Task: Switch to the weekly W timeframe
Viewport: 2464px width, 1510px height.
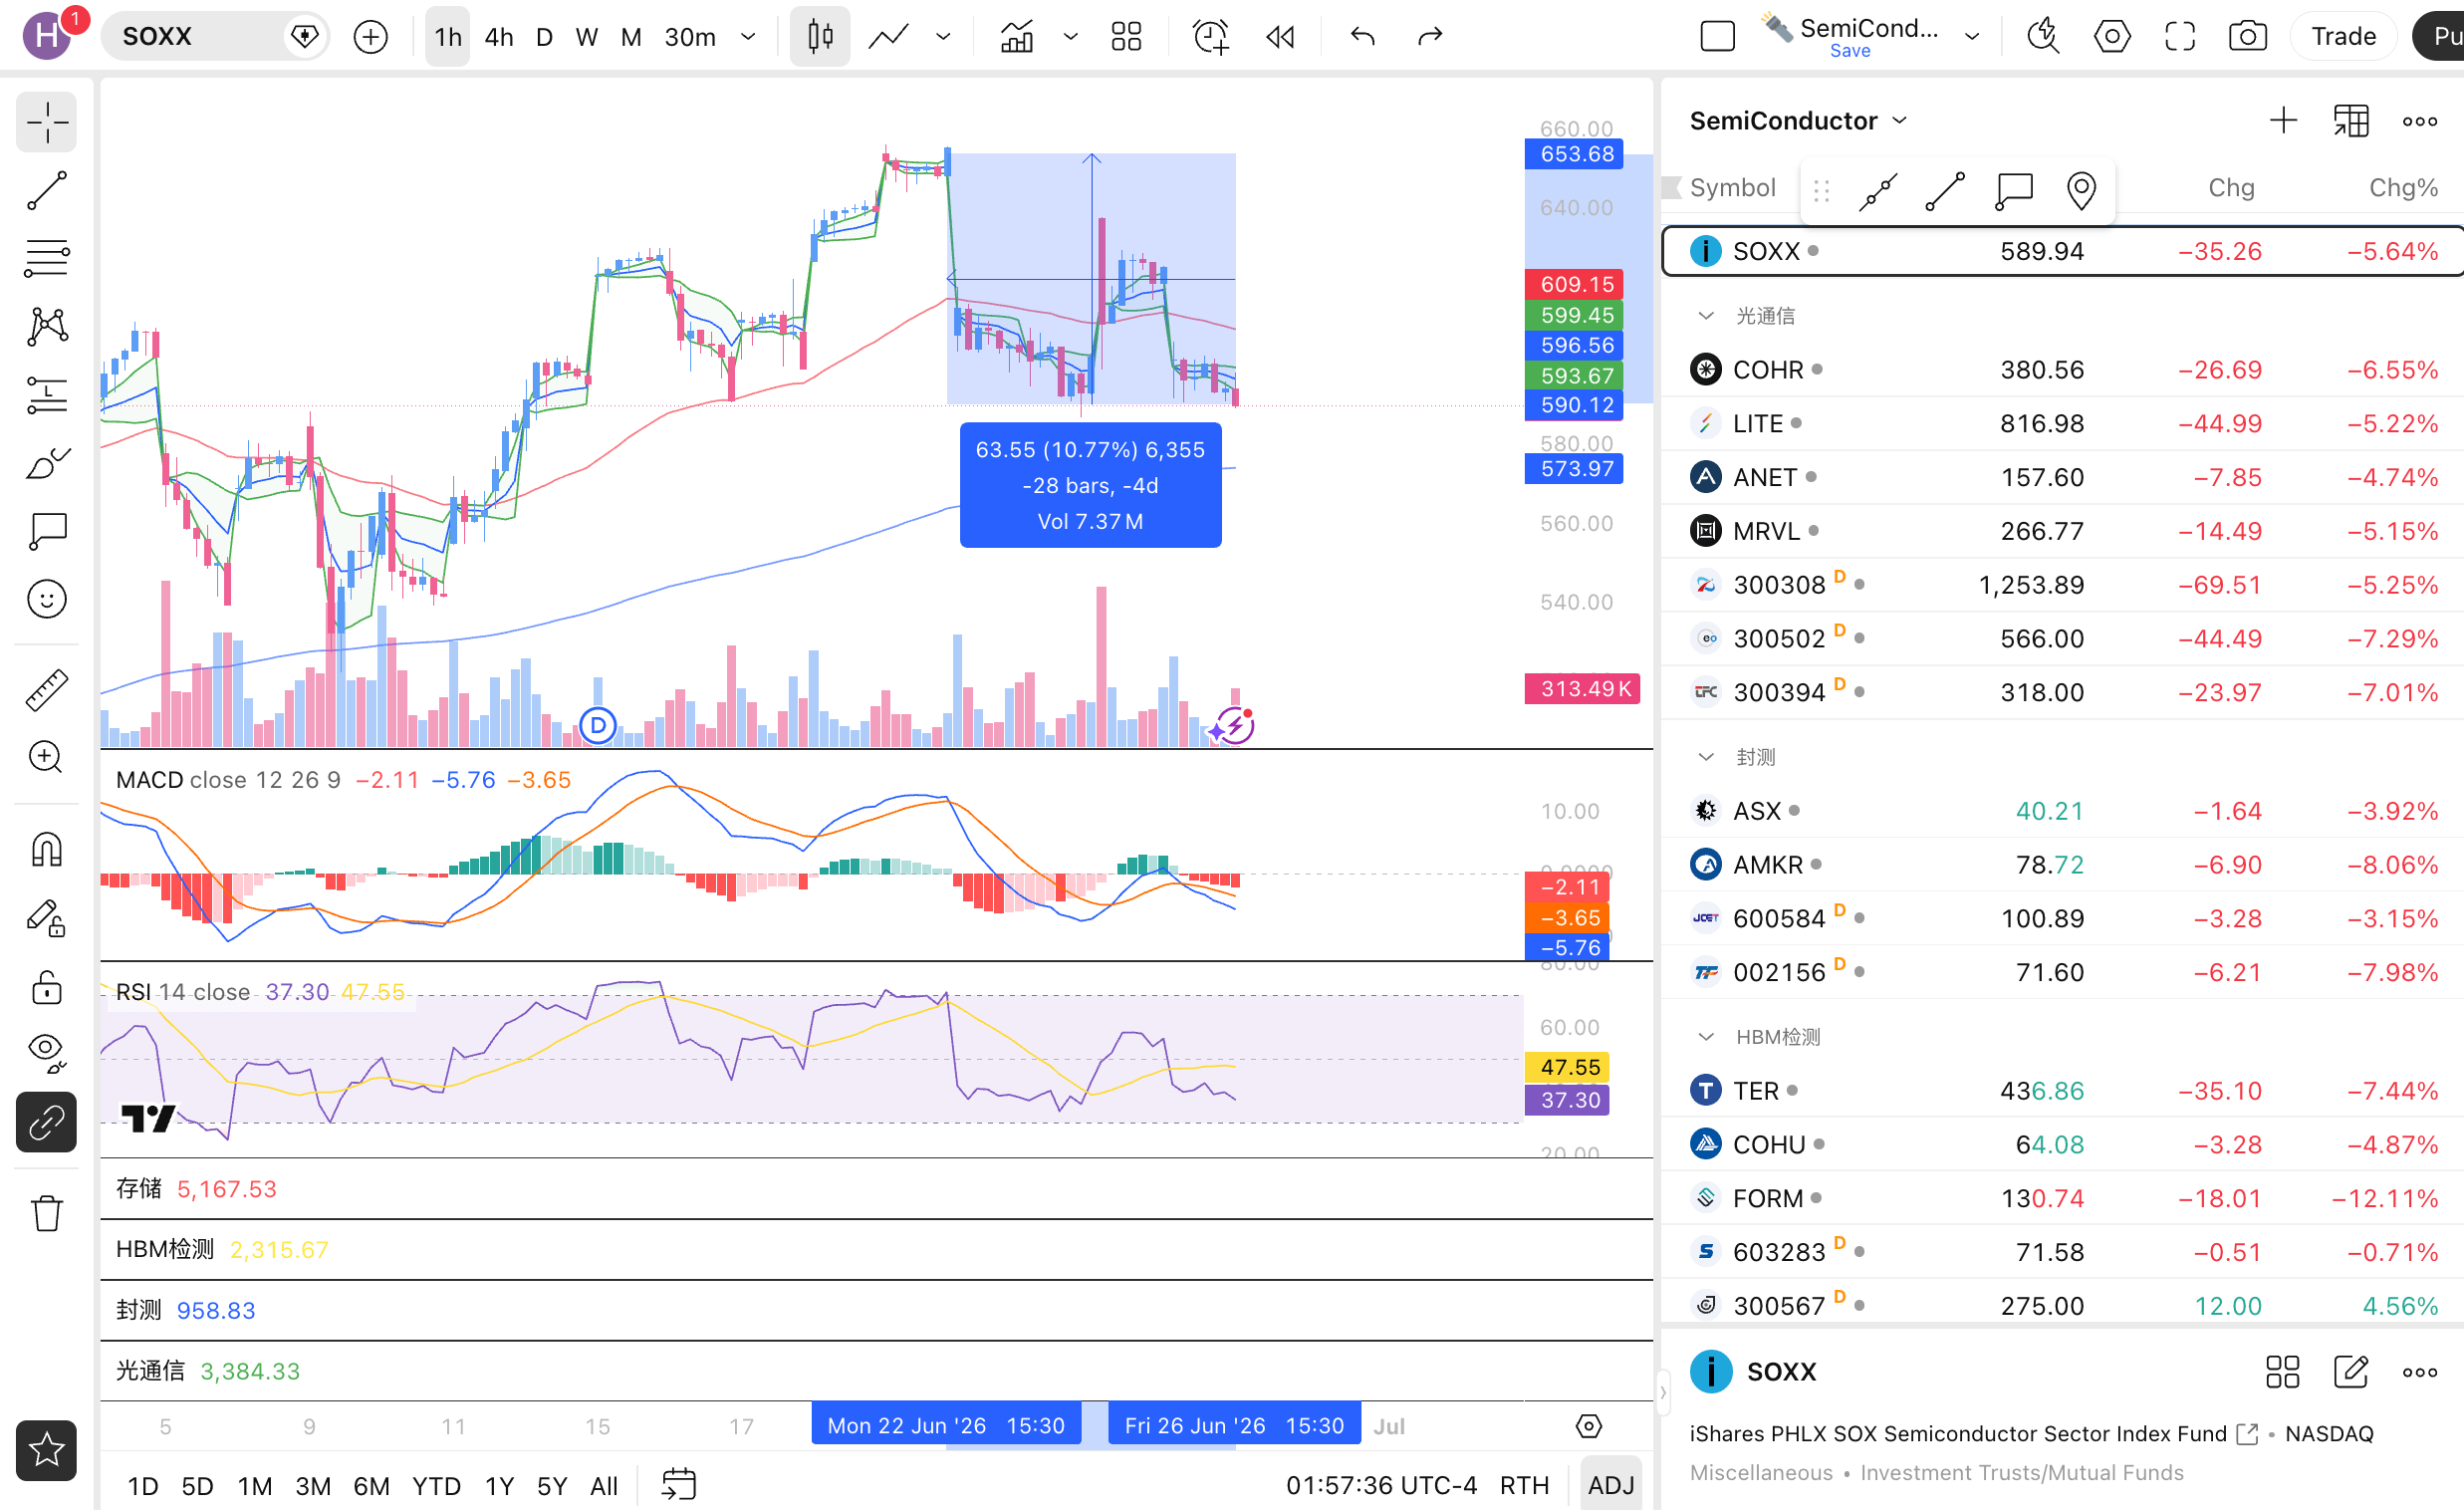Action: click(x=587, y=37)
